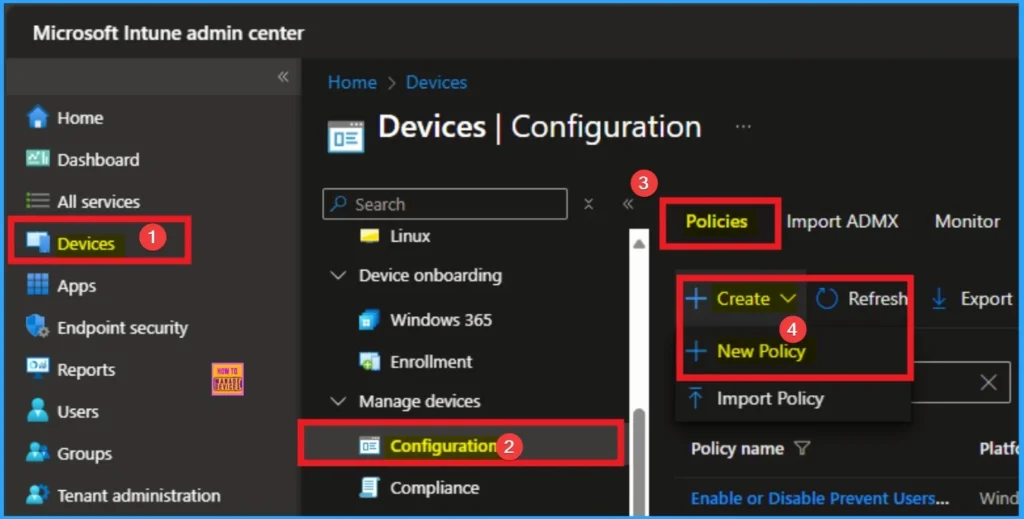Click the Policy name filter funnel icon
Image resolution: width=1024 pixels, height=519 pixels.
click(802, 448)
